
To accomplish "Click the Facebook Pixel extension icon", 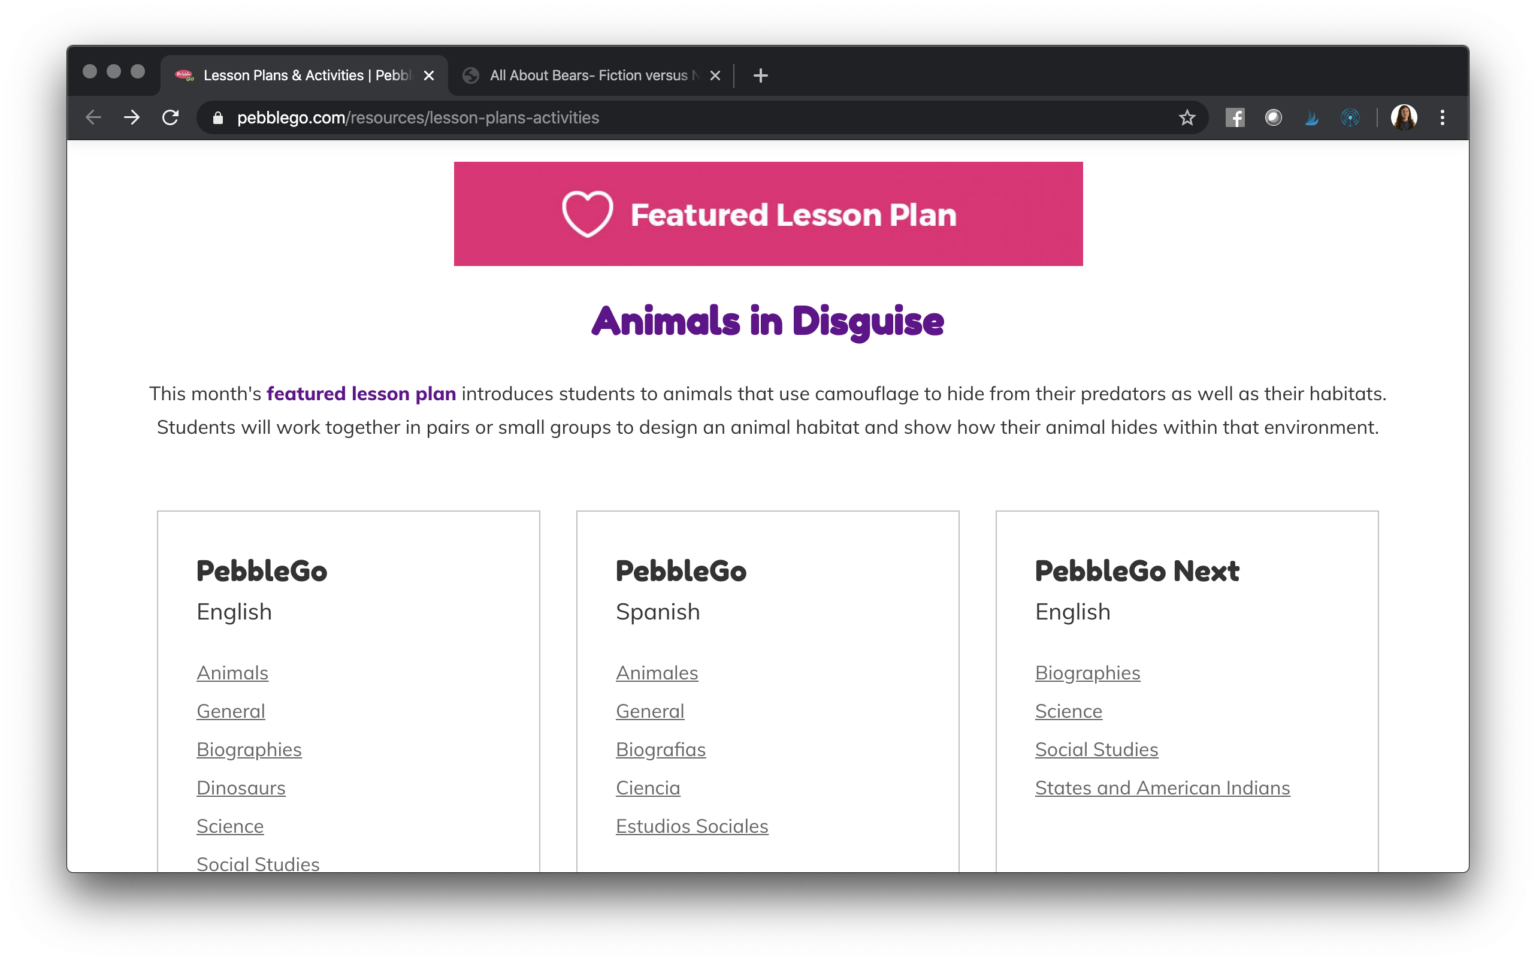I will tap(1234, 117).
